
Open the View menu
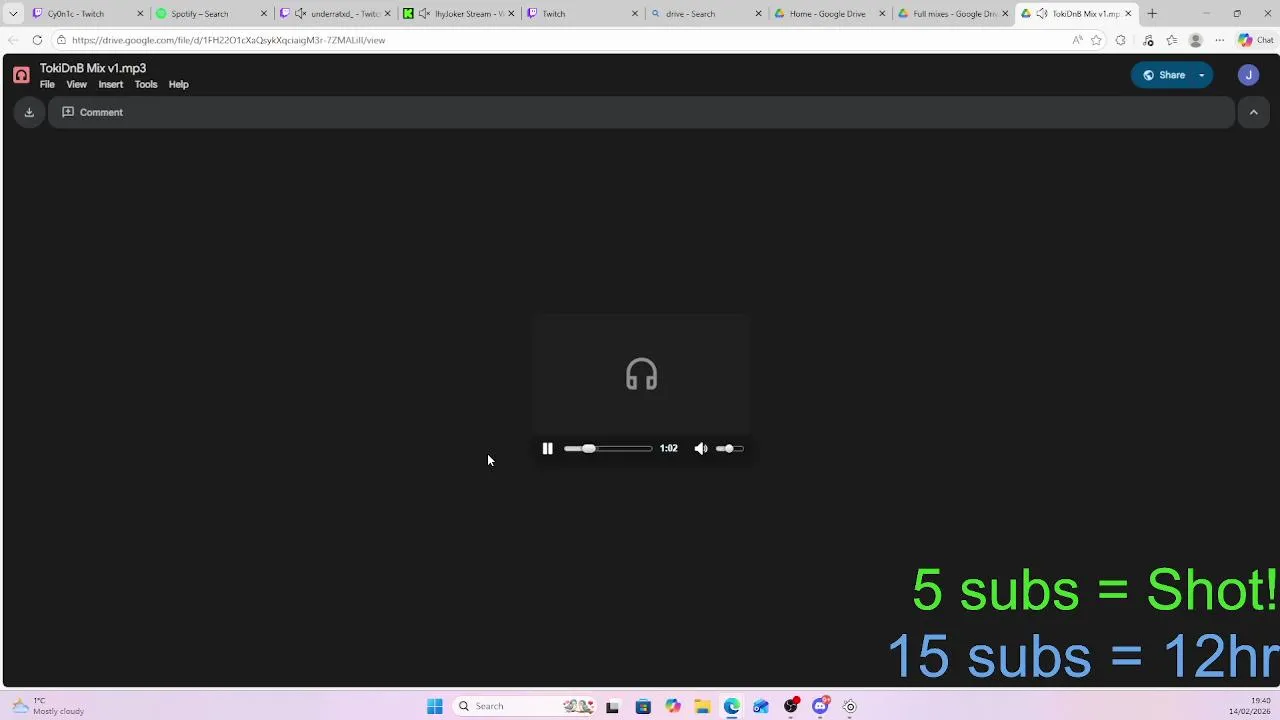point(76,84)
